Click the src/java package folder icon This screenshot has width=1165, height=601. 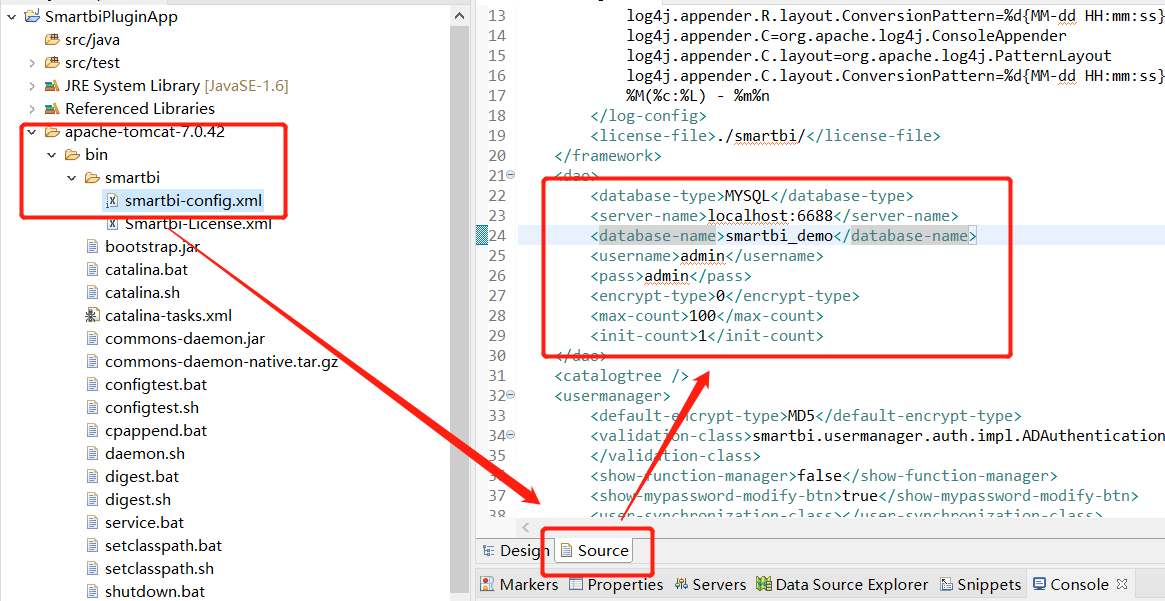tap(52, 39)
